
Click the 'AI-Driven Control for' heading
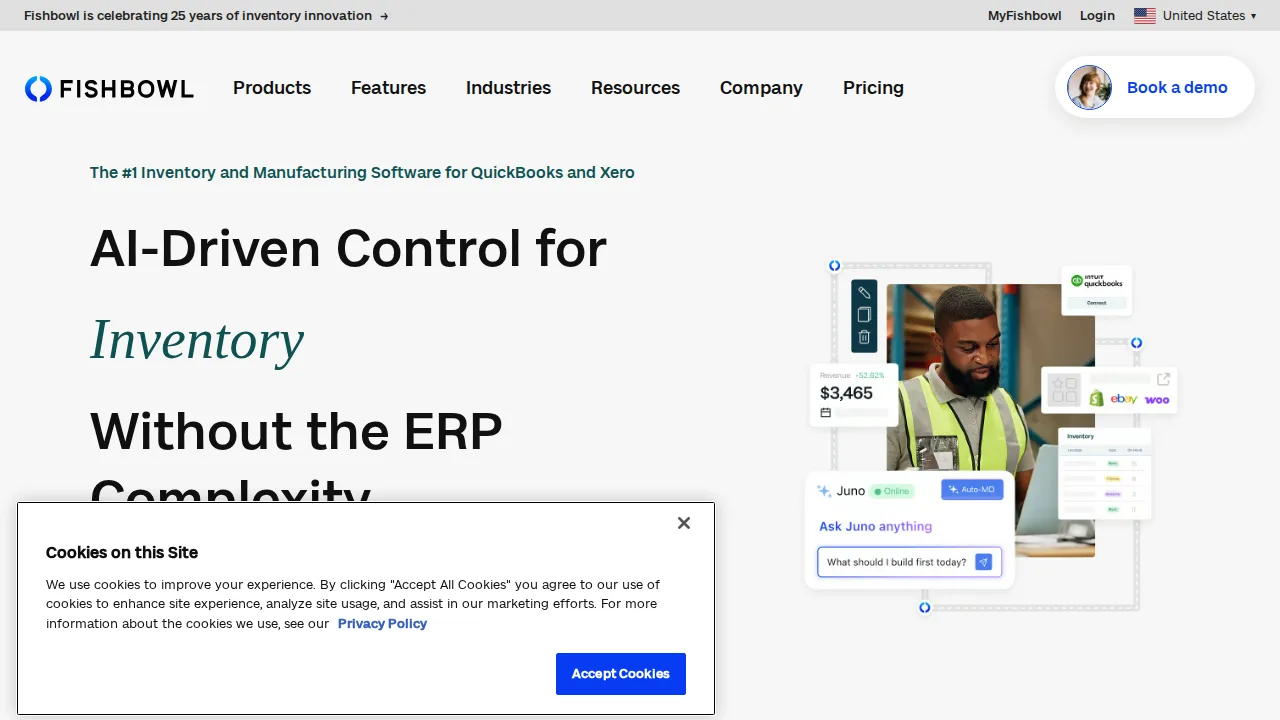point(348,248)
